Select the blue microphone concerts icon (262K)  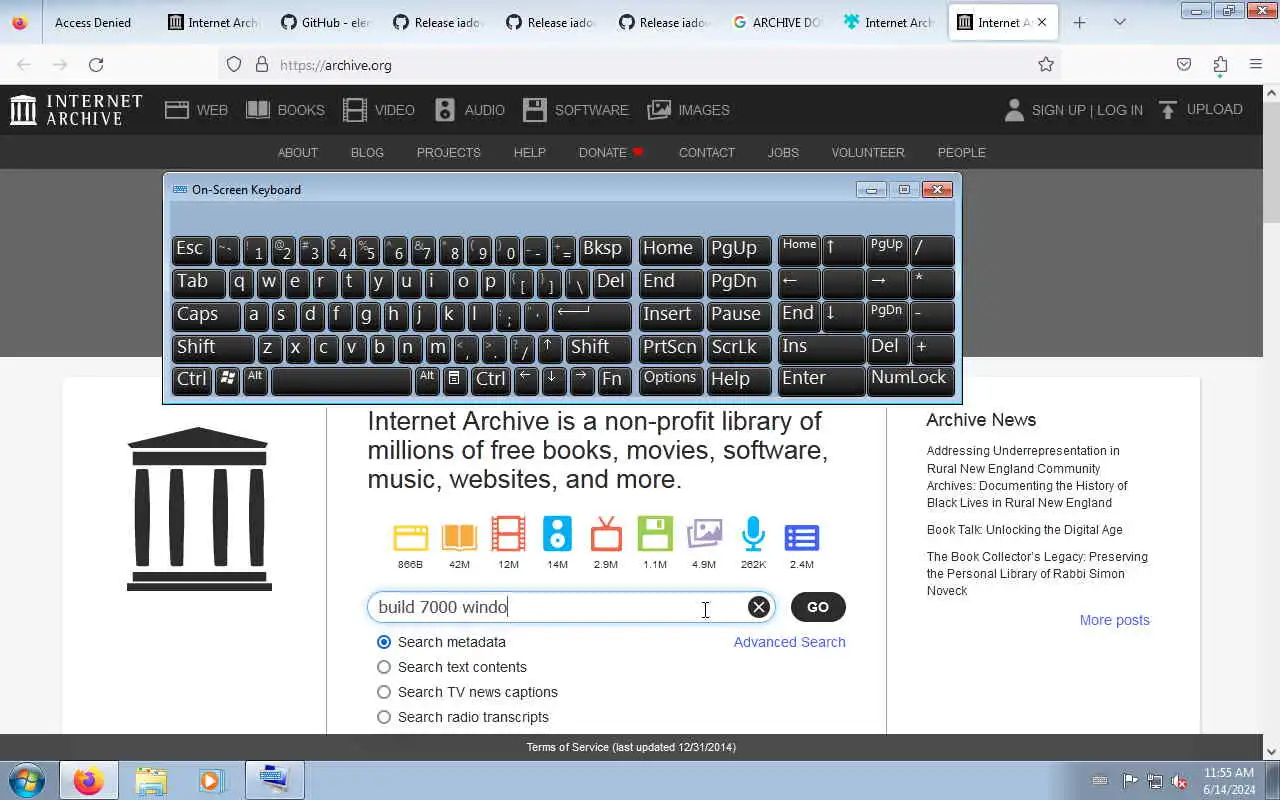[x=753, y=534]
